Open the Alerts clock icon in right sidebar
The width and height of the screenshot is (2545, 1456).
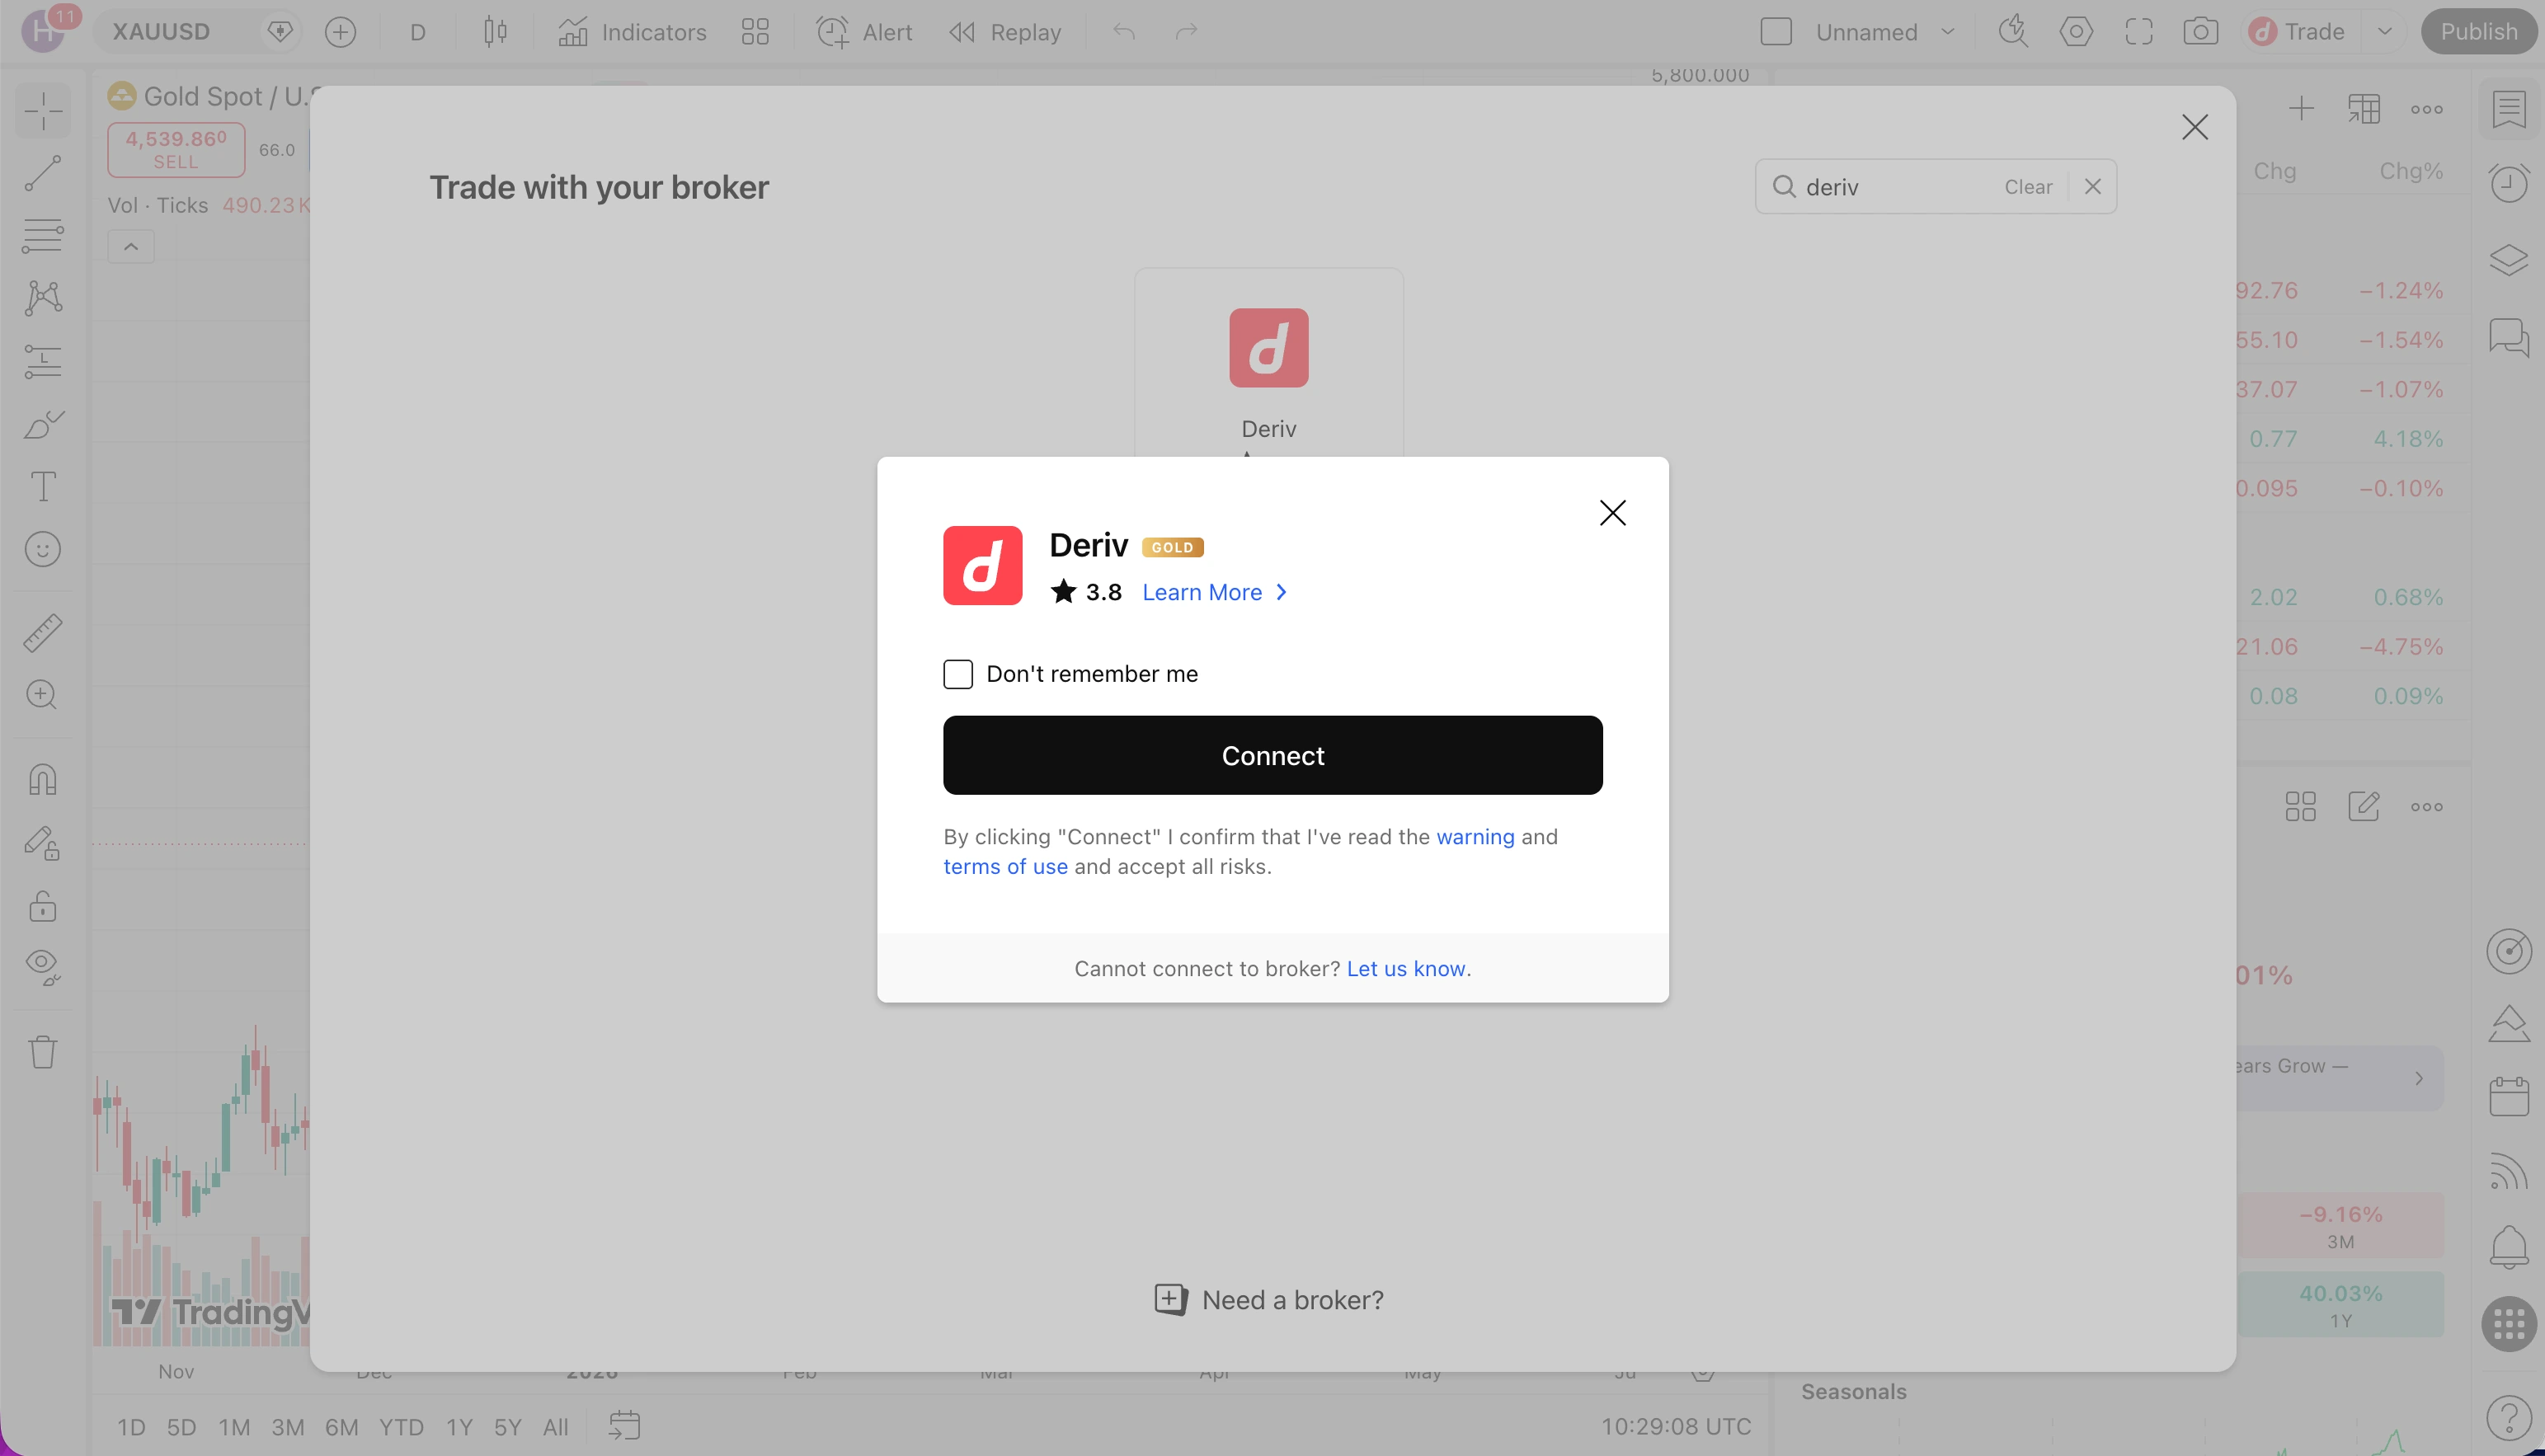2508,183
